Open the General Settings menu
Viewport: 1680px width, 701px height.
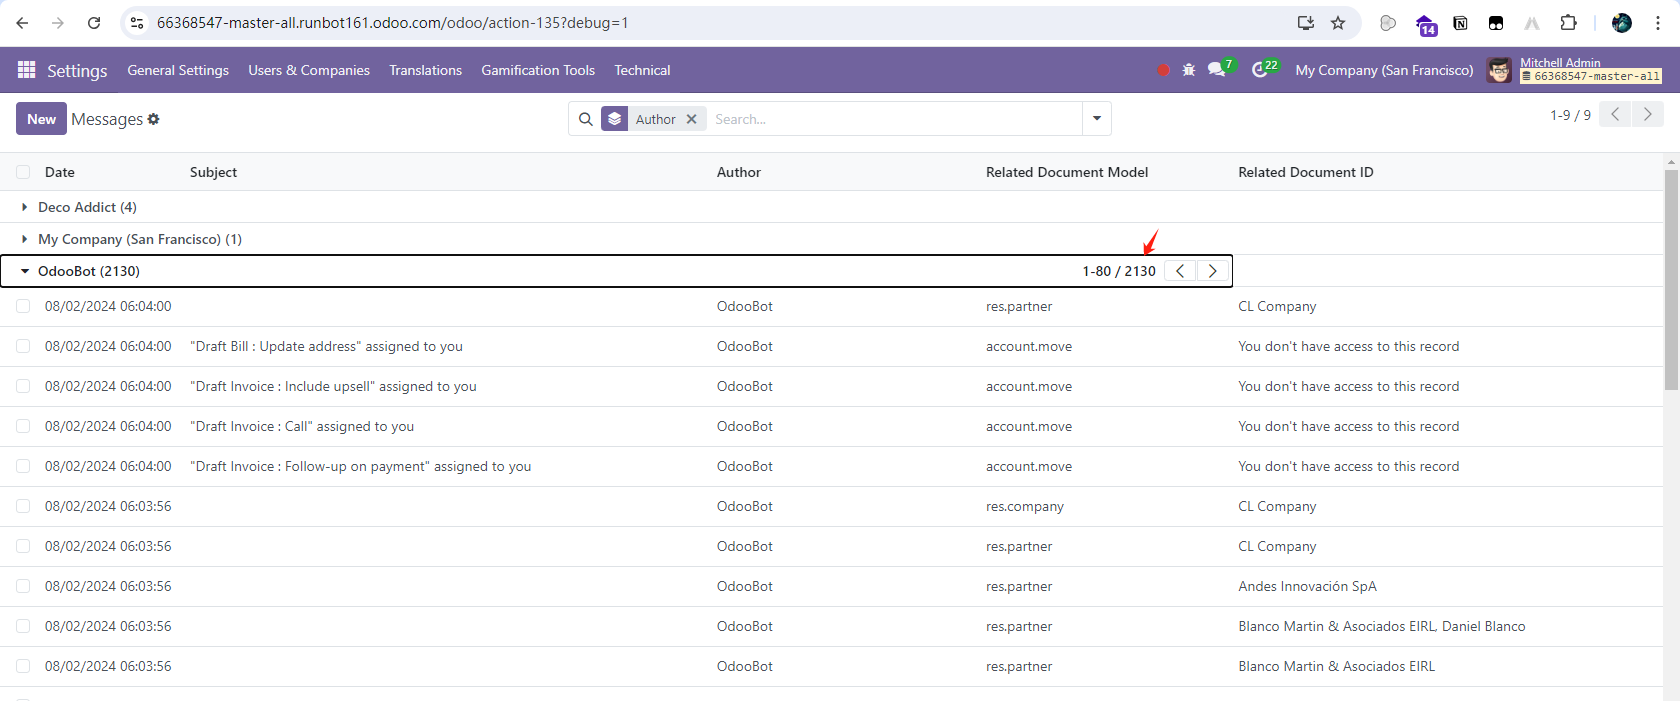click(178, 70)
